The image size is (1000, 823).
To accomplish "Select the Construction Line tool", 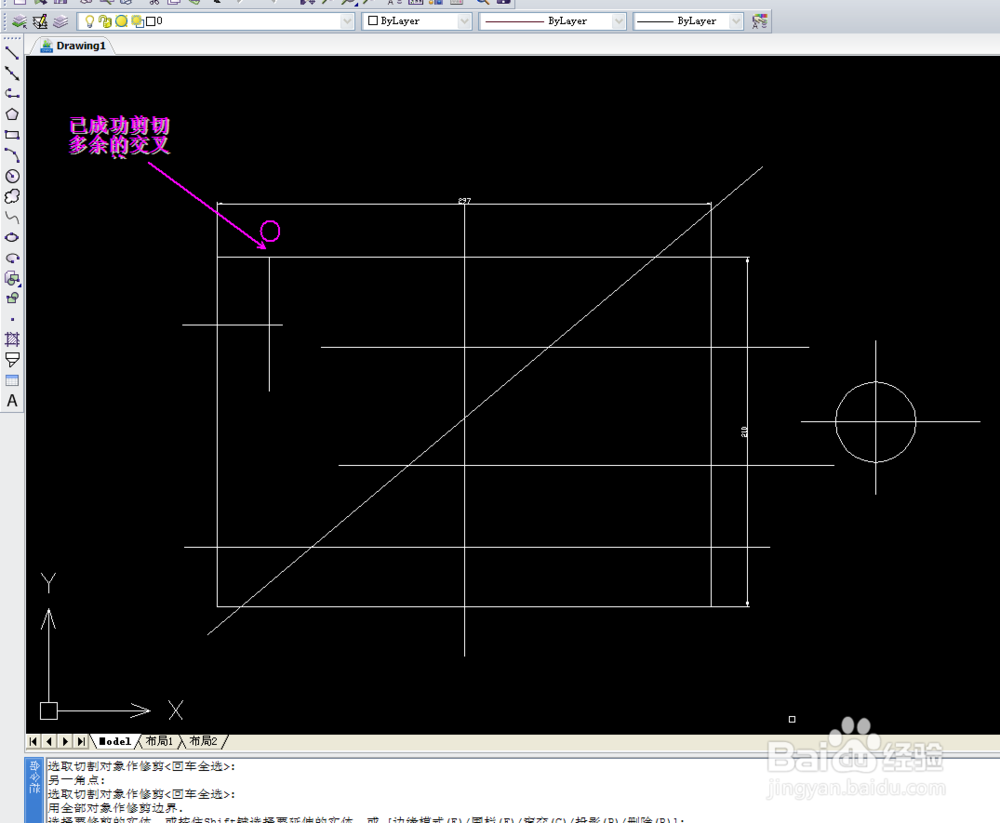I will [x=11, y=73].
